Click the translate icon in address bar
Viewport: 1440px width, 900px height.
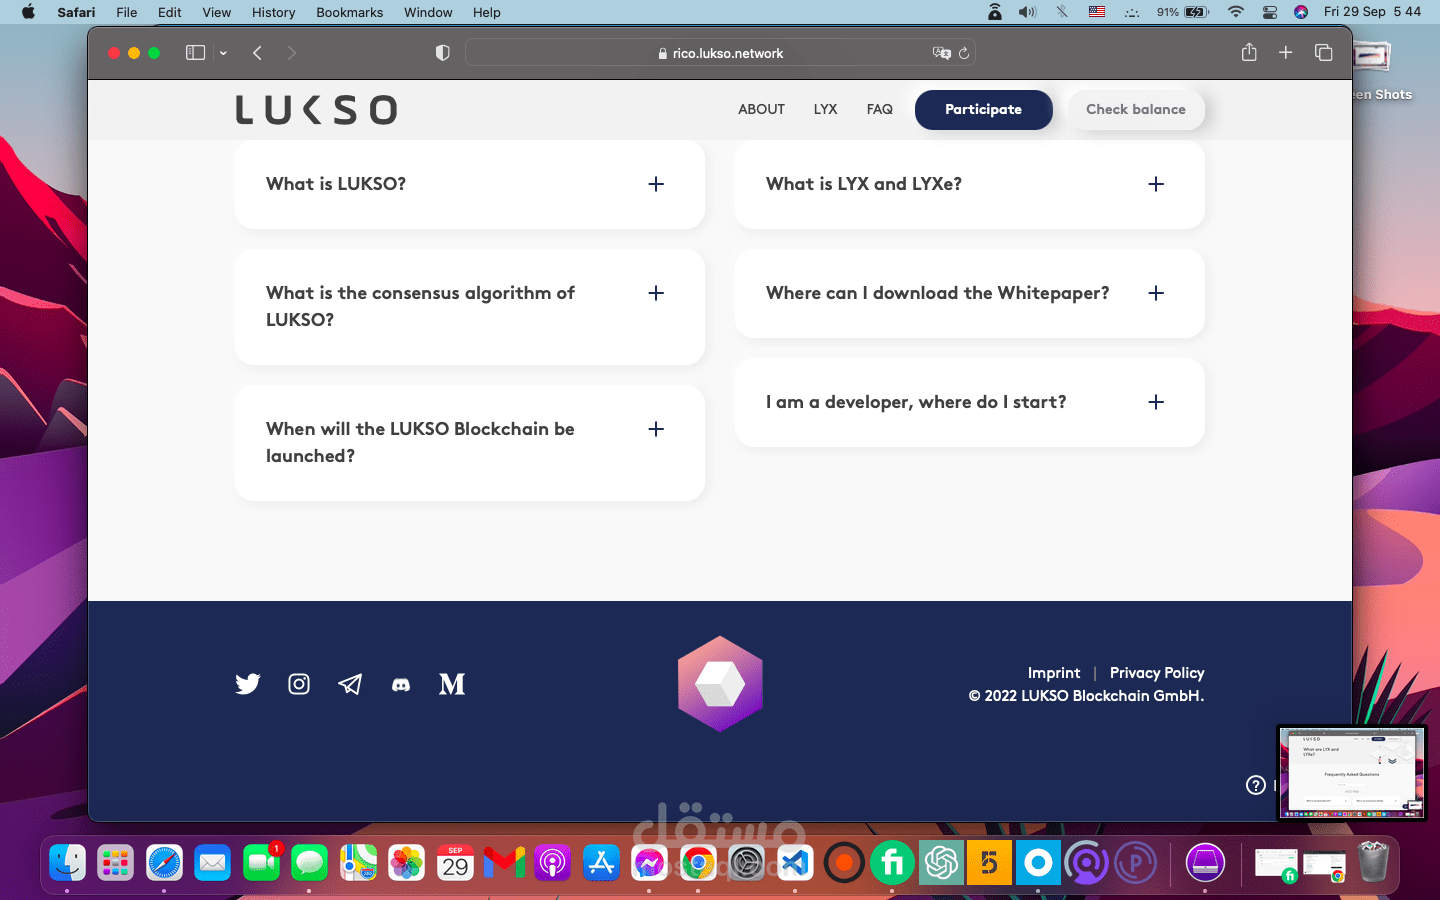pyautogui.click(x=941, y=53)
